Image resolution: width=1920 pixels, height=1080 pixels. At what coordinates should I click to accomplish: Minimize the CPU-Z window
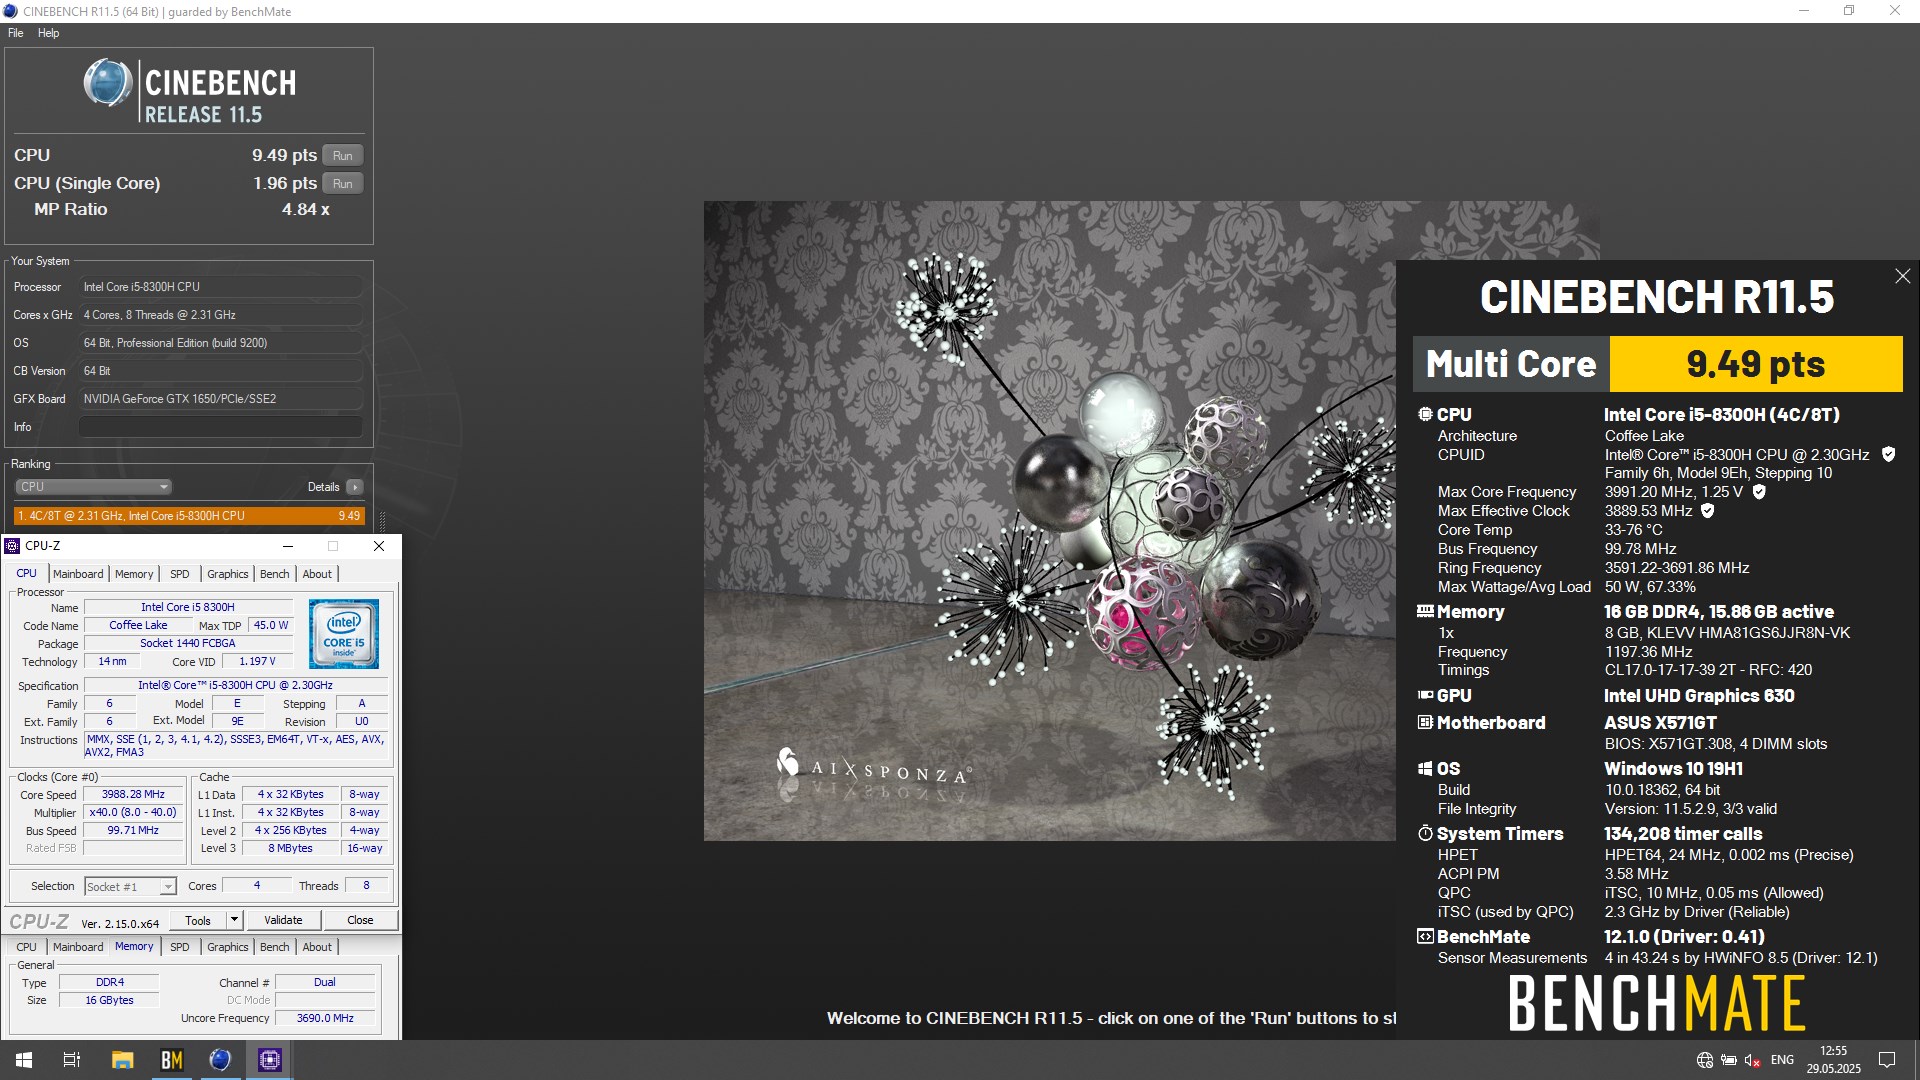click(288, 546)
